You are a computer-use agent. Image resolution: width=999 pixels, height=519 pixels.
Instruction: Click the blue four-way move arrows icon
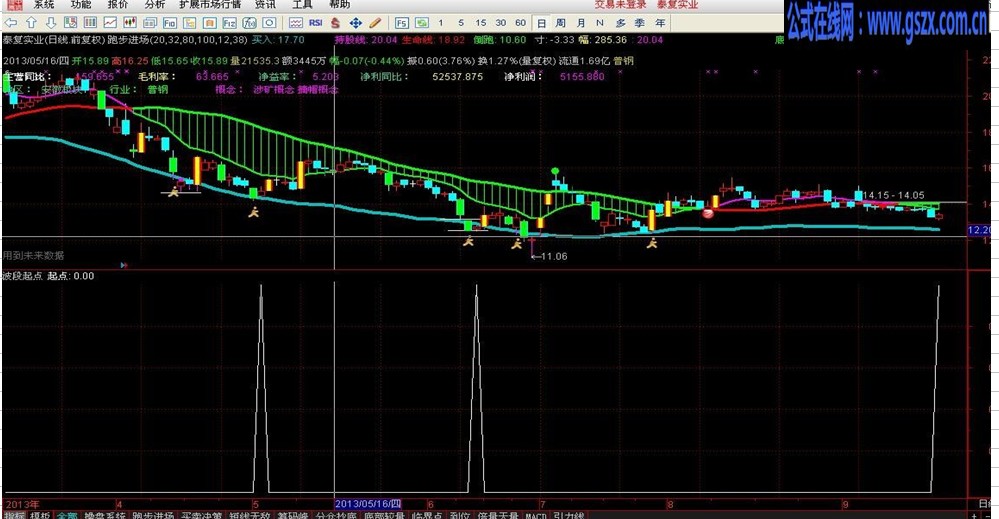(356, 23)
